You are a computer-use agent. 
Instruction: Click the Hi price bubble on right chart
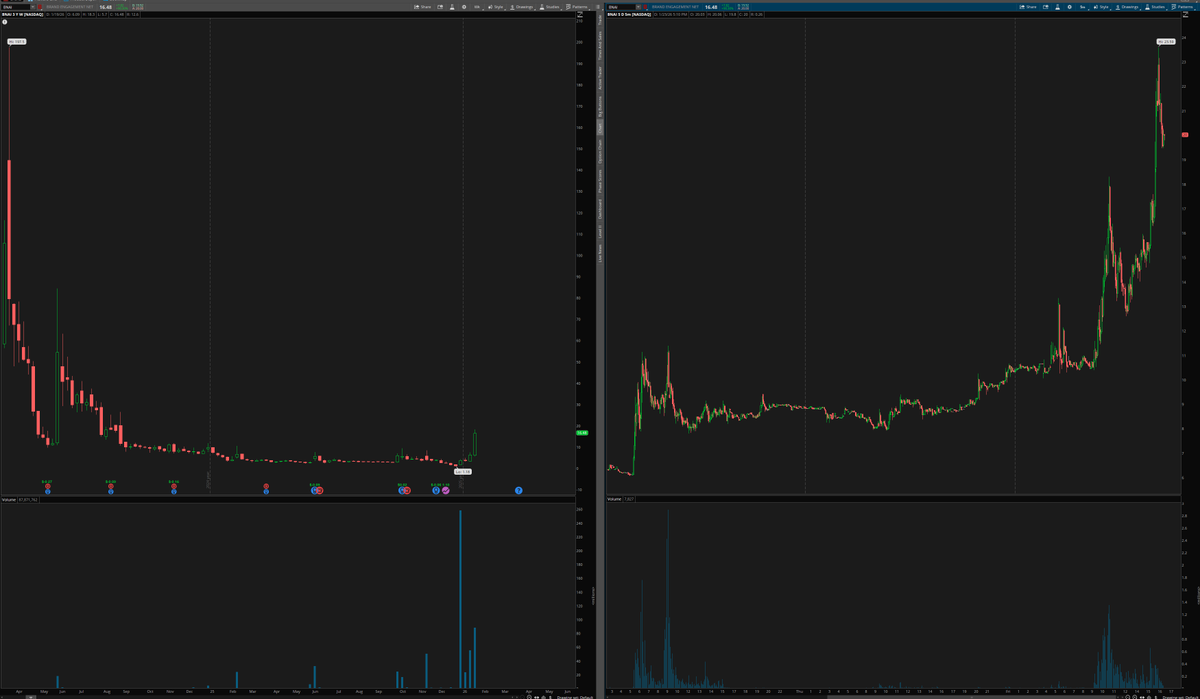coord(1165,42)
